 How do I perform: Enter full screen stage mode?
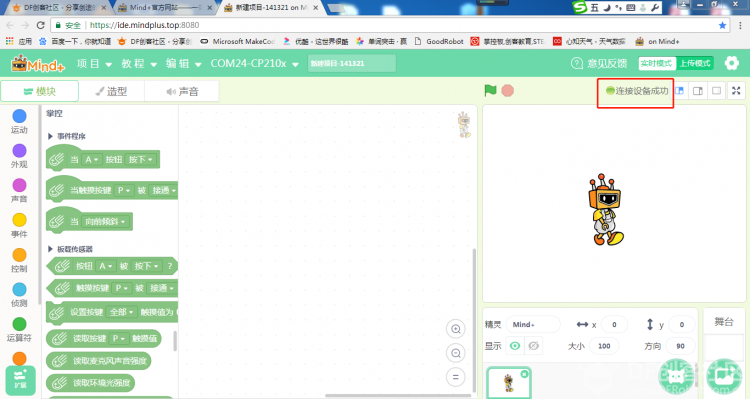tap(736, 90)
